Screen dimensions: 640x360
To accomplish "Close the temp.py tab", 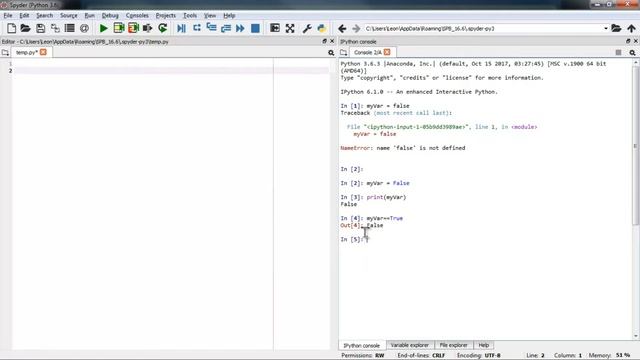I will tap(43, 52).
